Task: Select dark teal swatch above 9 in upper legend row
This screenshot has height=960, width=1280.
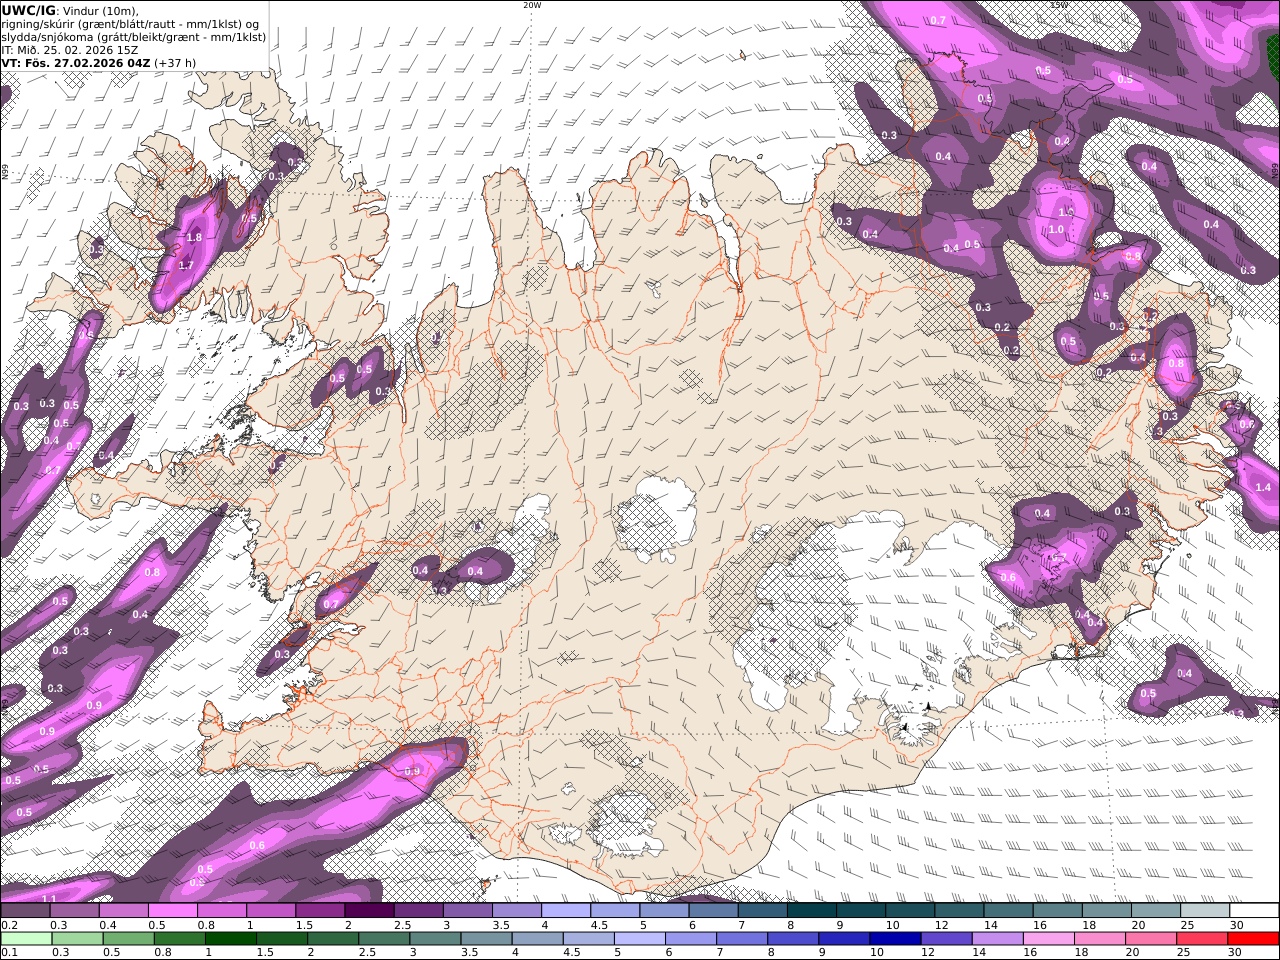Action: (x=859, y=911)
